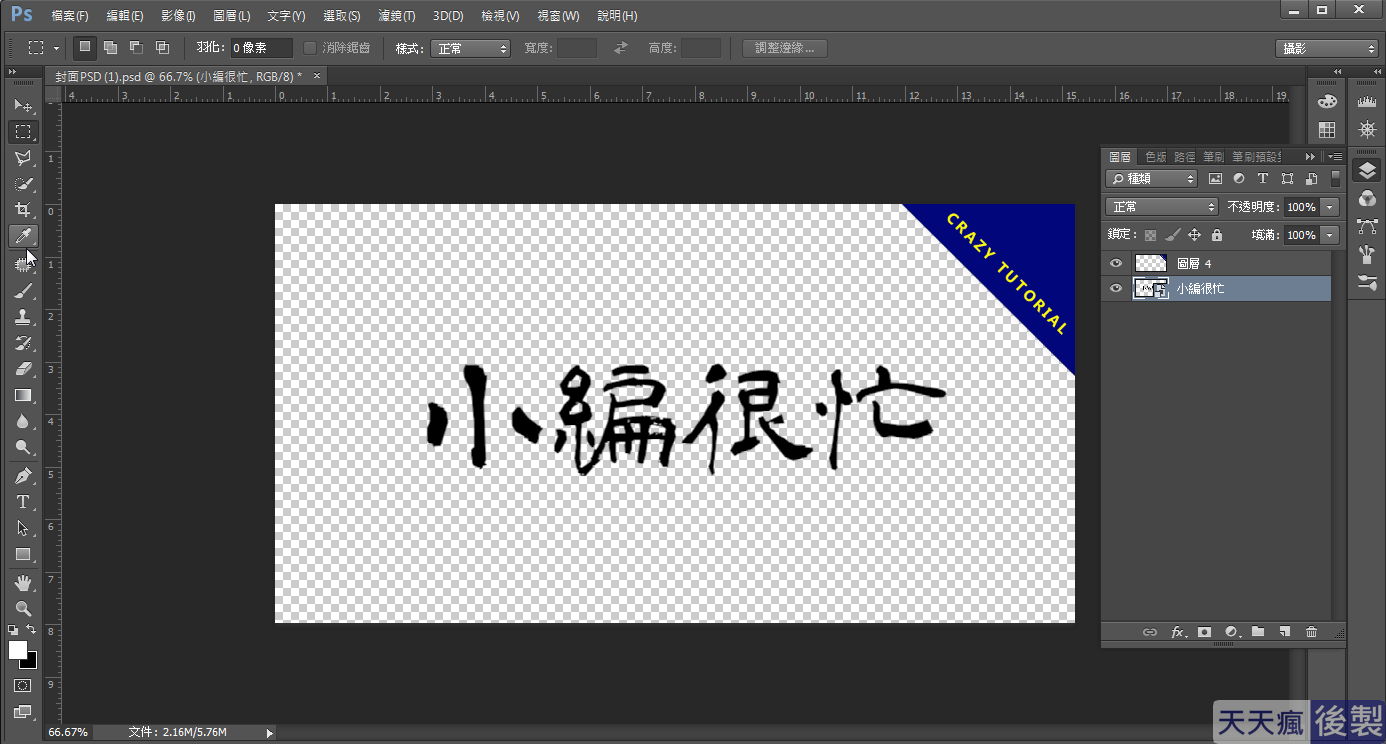Click the foreground color swatch
This screenshot has width=1386, height=744.
click(x=18, y=650)
